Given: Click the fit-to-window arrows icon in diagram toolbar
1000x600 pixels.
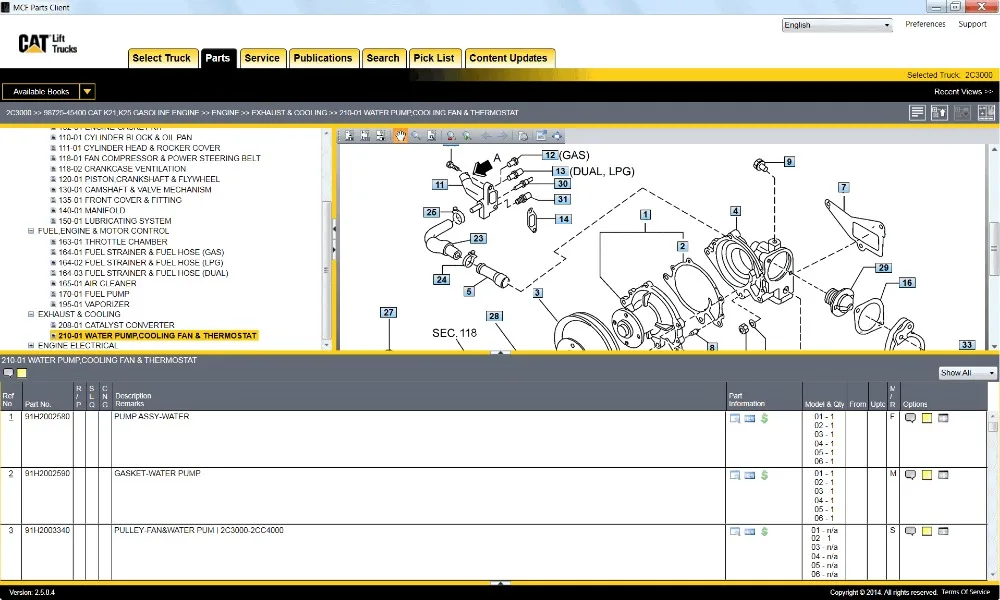Looking at the screenshot, I should click(x=557, y=136).
